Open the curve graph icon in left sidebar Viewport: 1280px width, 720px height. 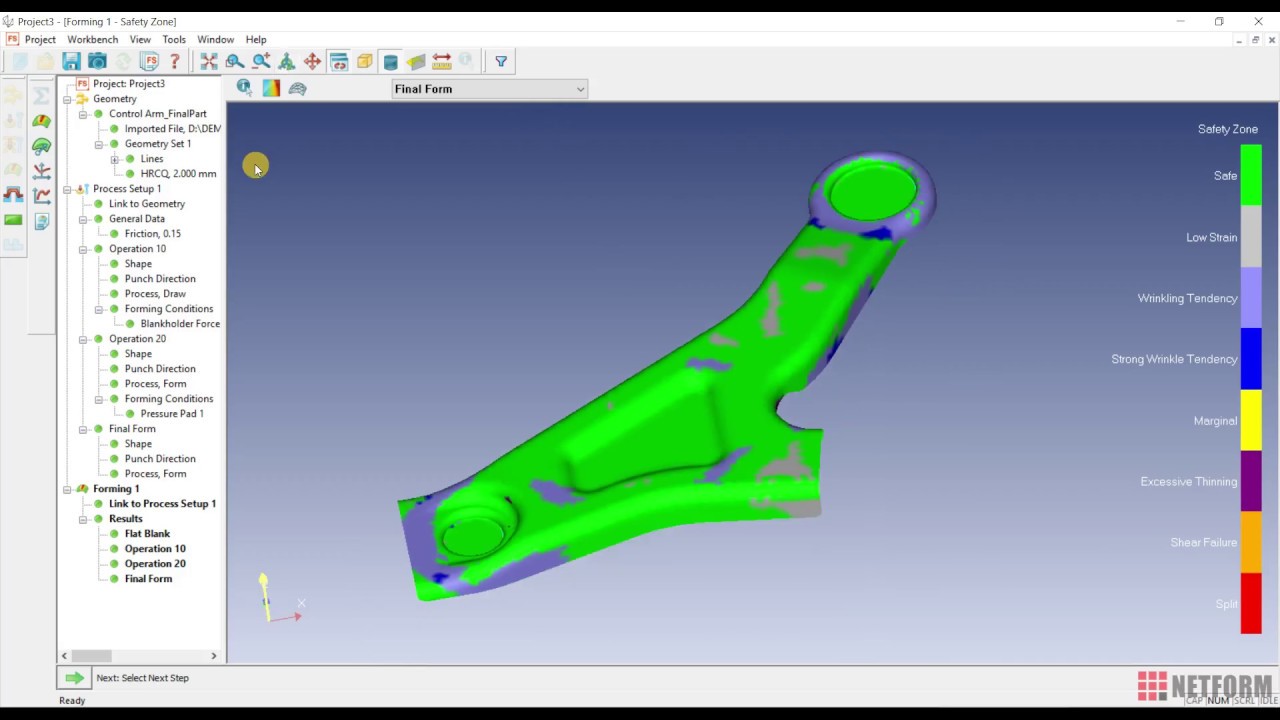point(41,196)
